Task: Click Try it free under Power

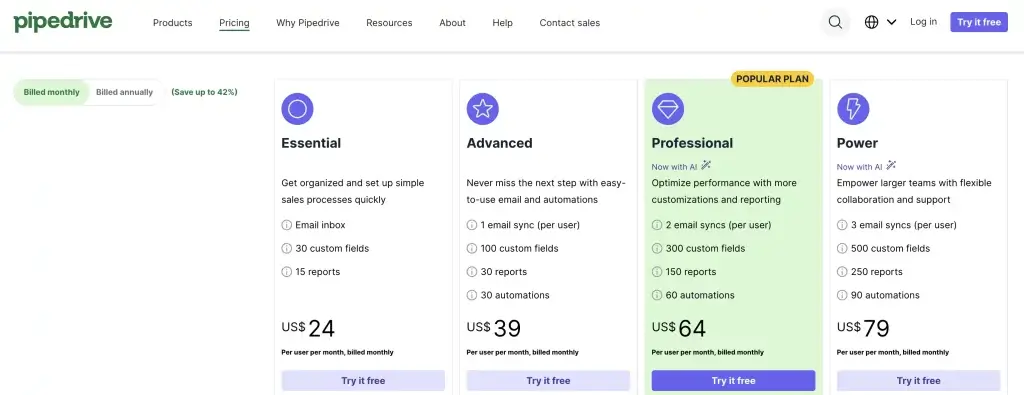Action: 919,381
